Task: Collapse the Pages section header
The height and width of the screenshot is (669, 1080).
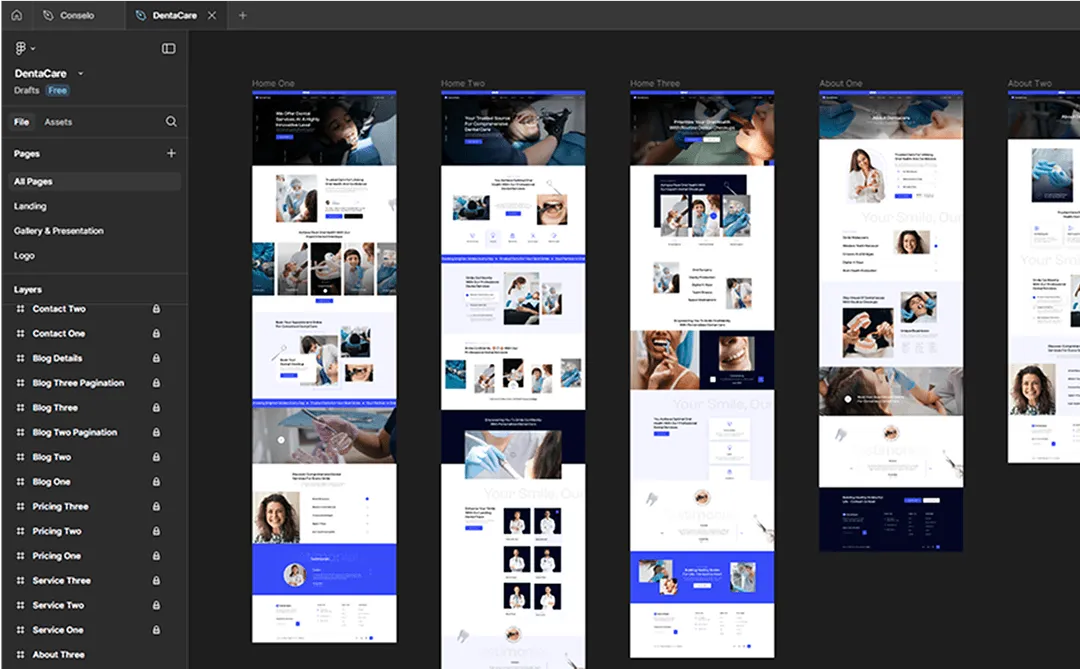Action: coord(27,154)
